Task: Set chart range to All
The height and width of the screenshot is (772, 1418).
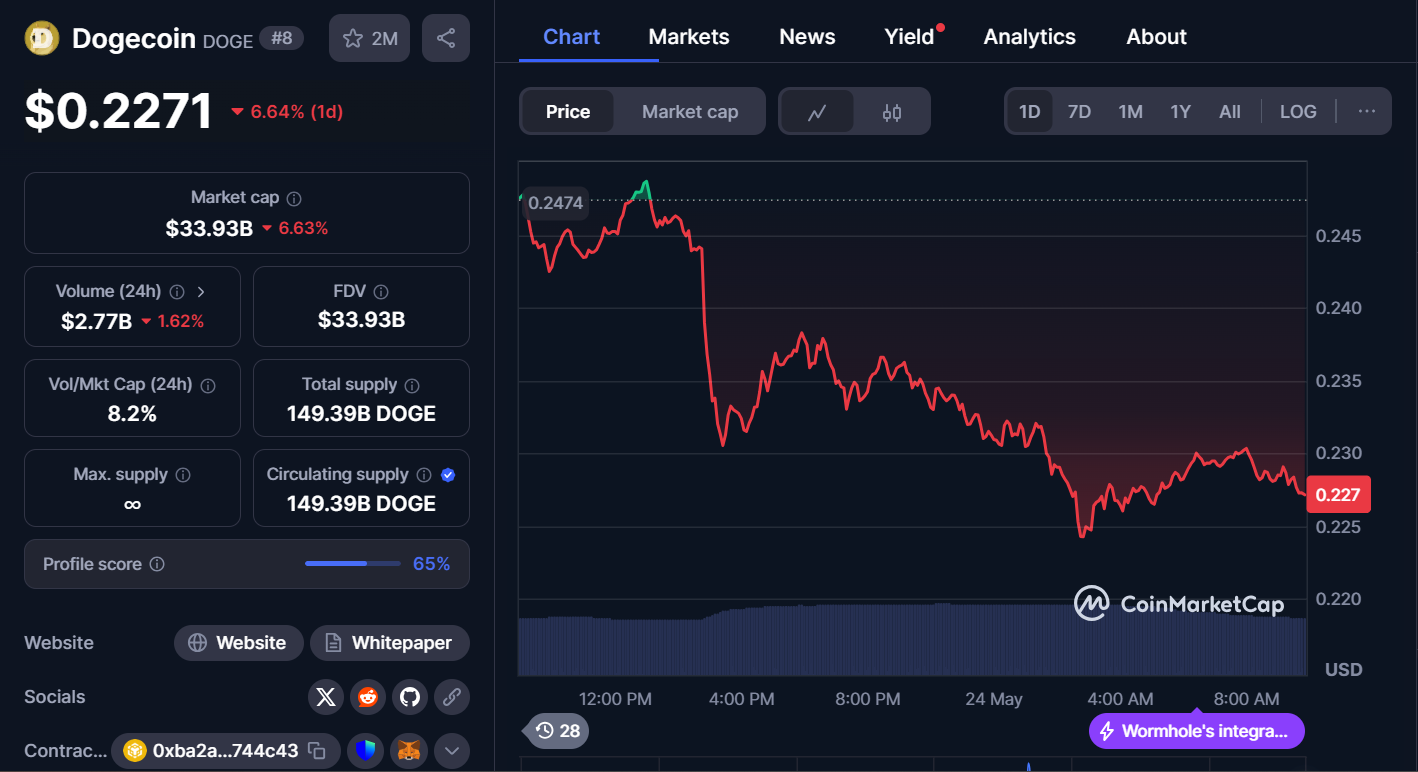Action: coord(1230,111)
